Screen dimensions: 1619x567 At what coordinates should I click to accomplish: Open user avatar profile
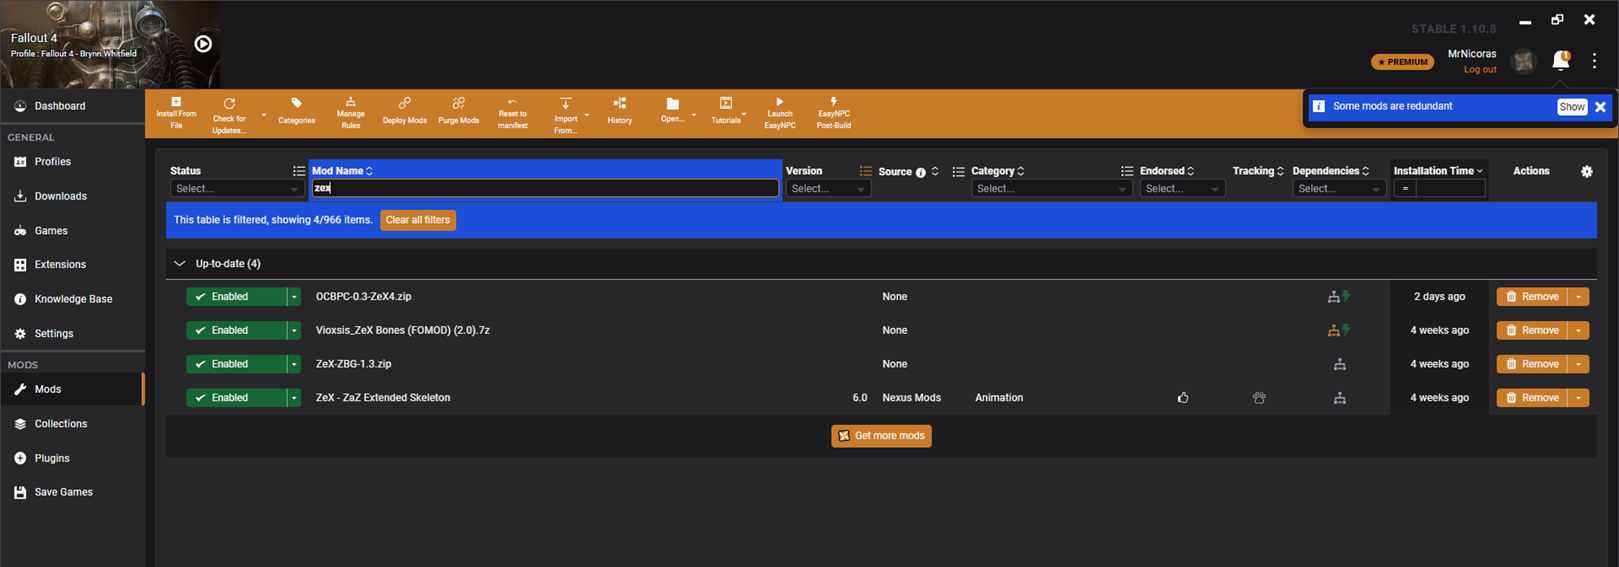[x=1523, y=61]
